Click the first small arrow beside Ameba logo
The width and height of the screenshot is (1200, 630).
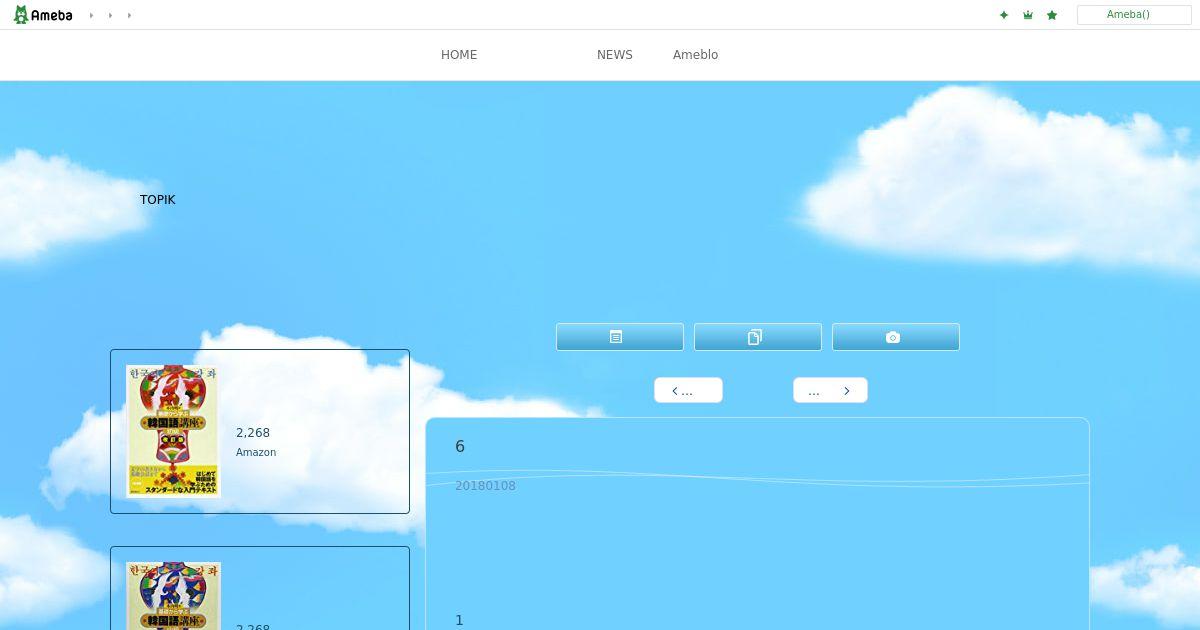pos(91,15)
